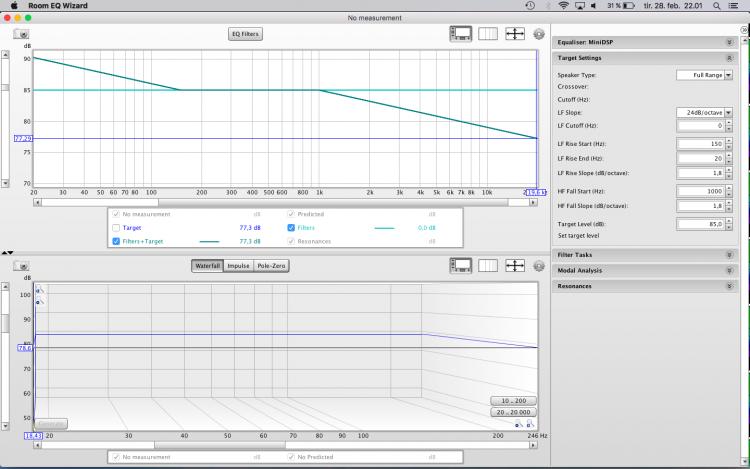750x469 pixels.
Task: Click Resonances trace checkbox
Action: click(291, 241)
